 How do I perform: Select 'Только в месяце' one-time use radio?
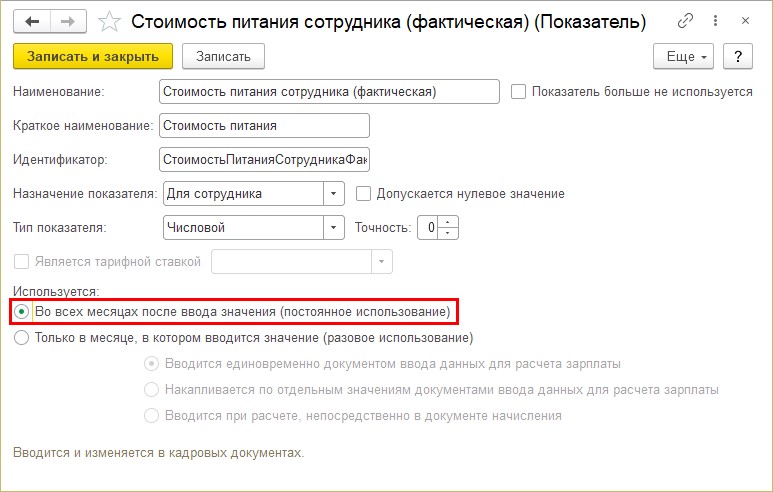pyautogui.click(x=21, y=338)
